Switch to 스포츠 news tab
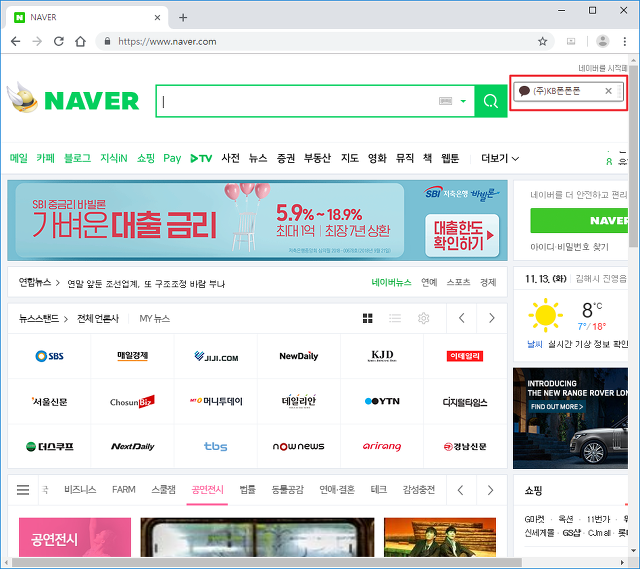The width and height of the screenshot is (640, 569). coord(458,282)
